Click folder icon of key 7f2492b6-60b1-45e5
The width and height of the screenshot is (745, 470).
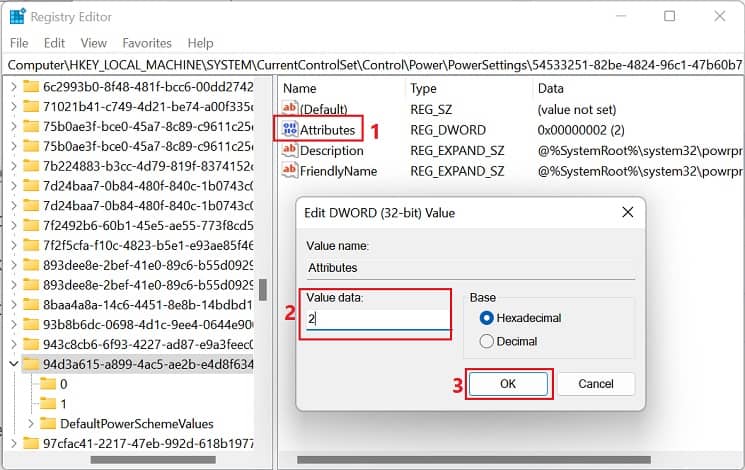point(31,225)
